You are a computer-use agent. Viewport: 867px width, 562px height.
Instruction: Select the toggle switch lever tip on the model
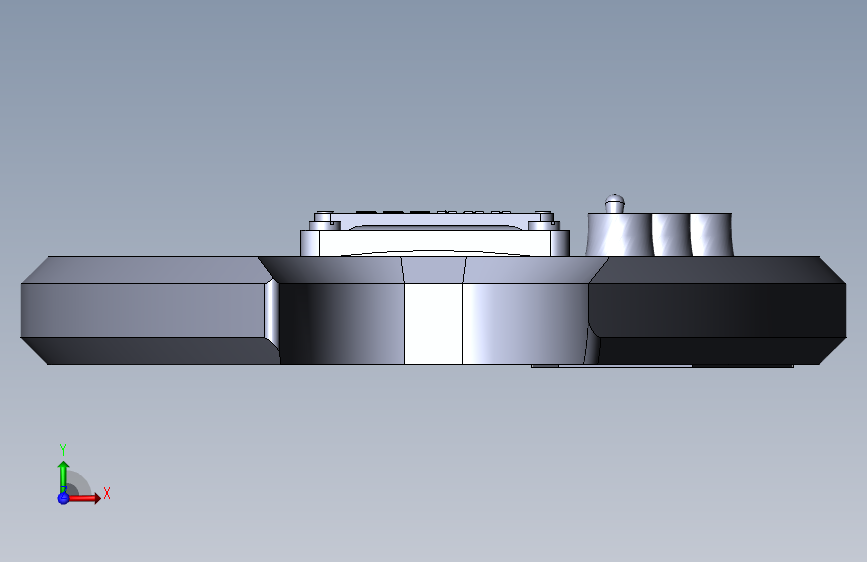[614, 204]
